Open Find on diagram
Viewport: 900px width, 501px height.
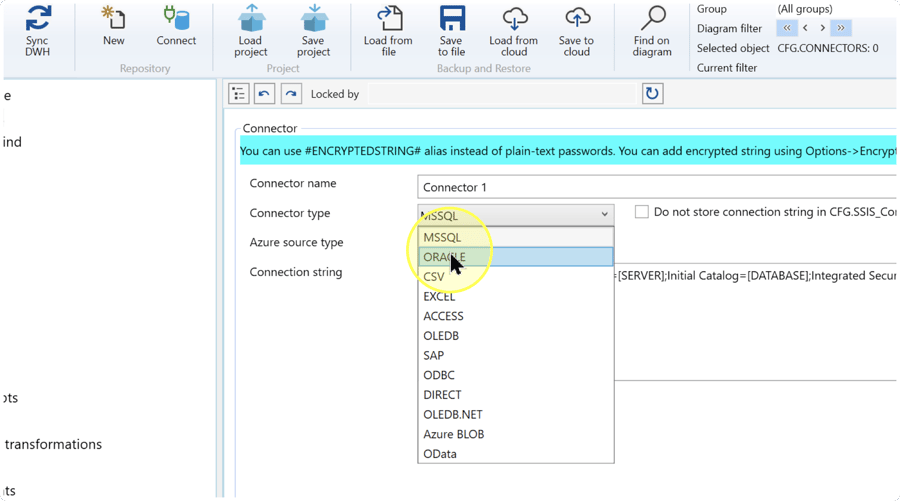652,32
